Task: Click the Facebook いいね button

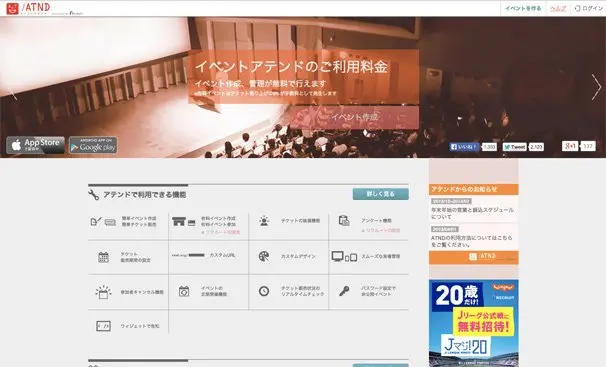Action: point(464,147)
